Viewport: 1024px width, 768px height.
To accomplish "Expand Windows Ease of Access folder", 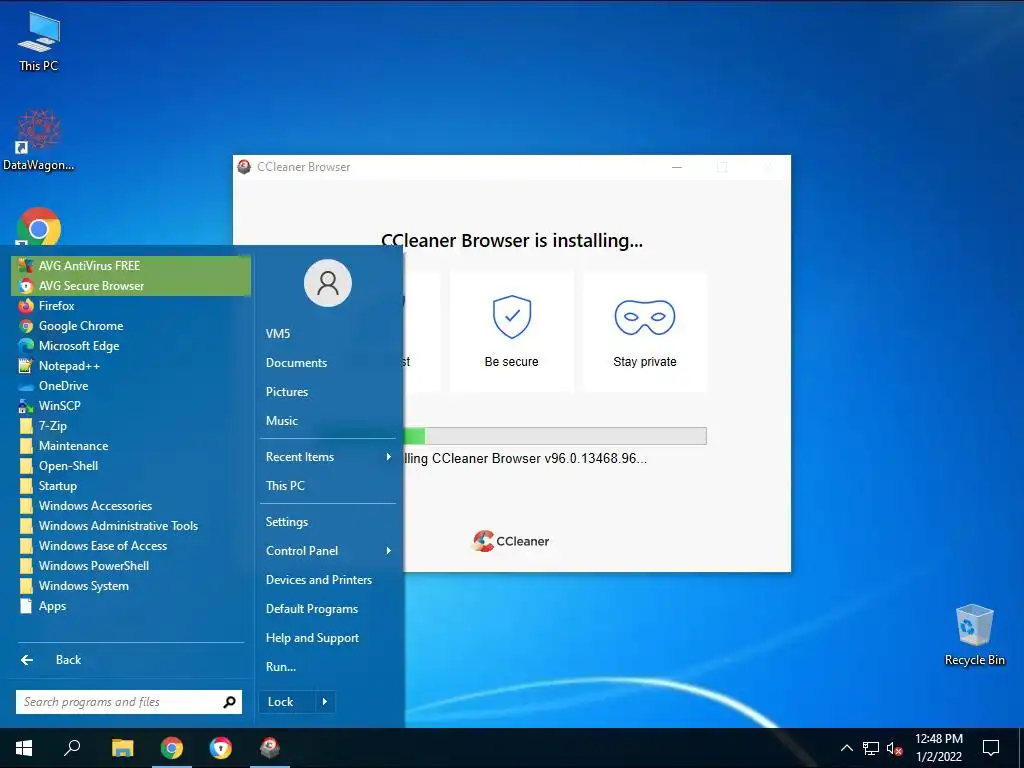I will [131, 546].
